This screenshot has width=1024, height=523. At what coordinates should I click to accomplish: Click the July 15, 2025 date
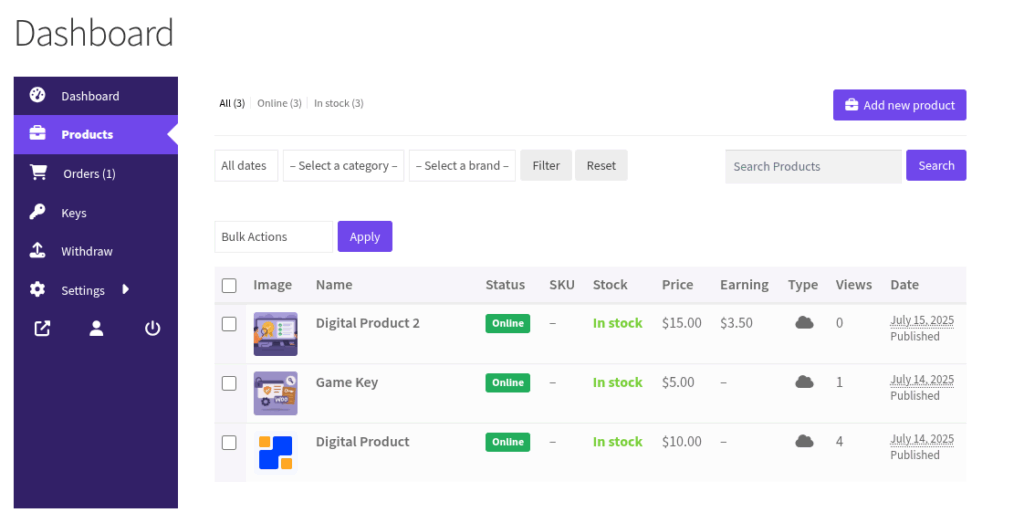[x=921, y=321]
